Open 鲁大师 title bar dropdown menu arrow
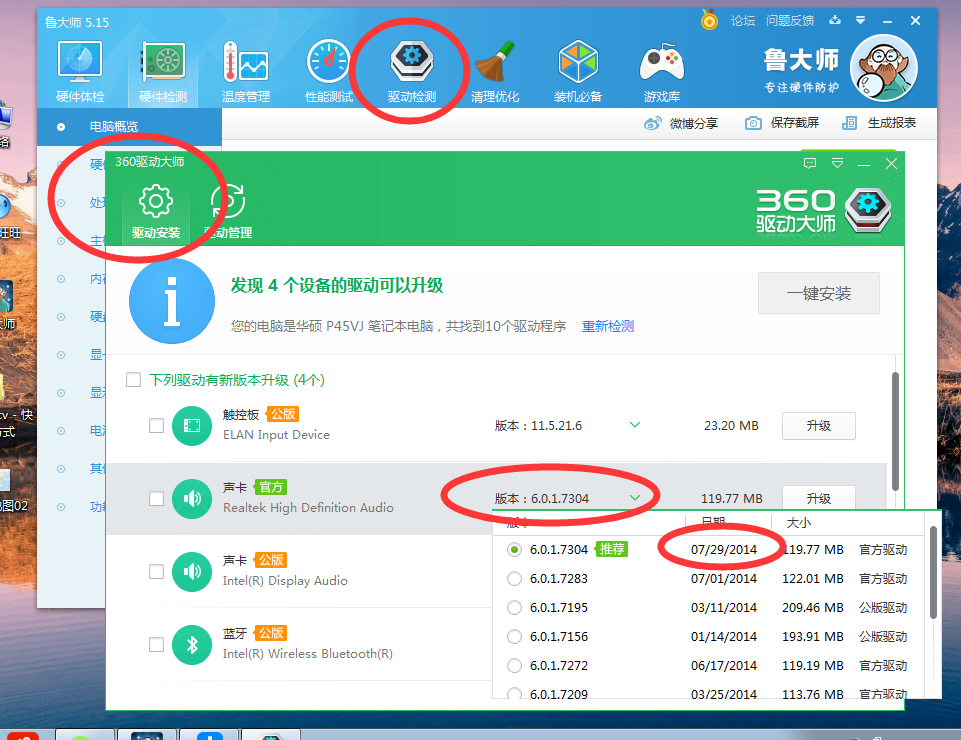The height and width of the screenshot is (740, 961). coord(860,20)
